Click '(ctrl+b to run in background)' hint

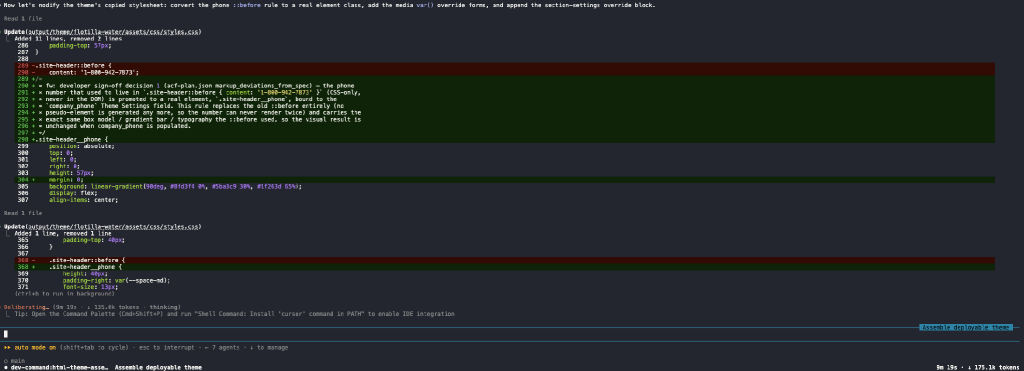[65, 293]
